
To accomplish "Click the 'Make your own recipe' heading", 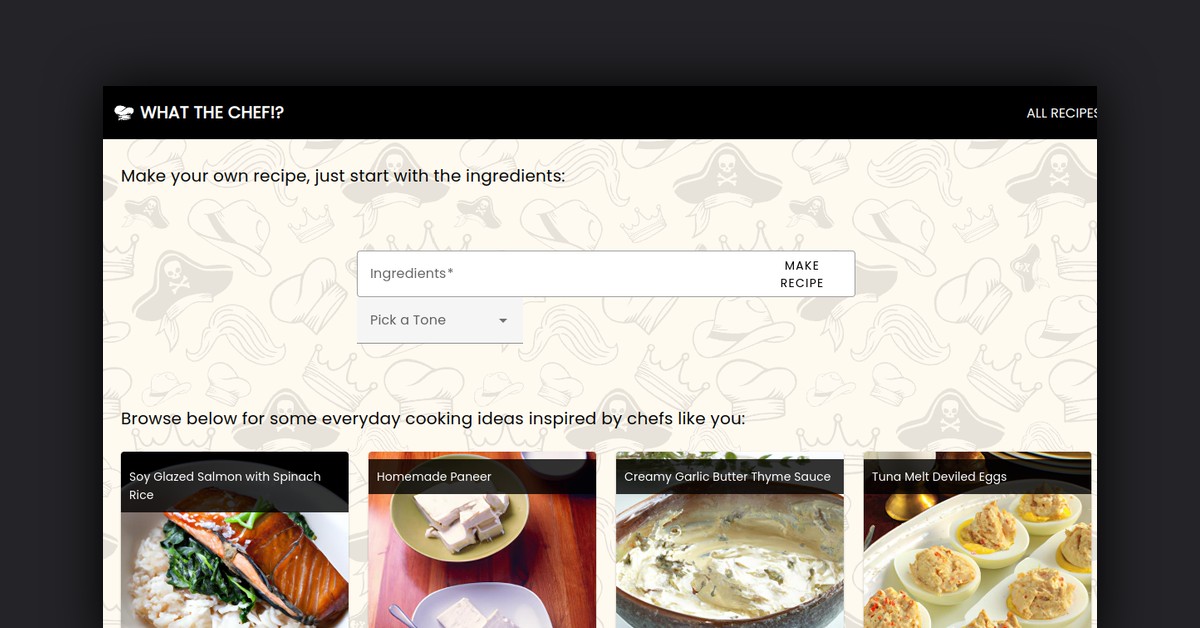I will (343, 176).
